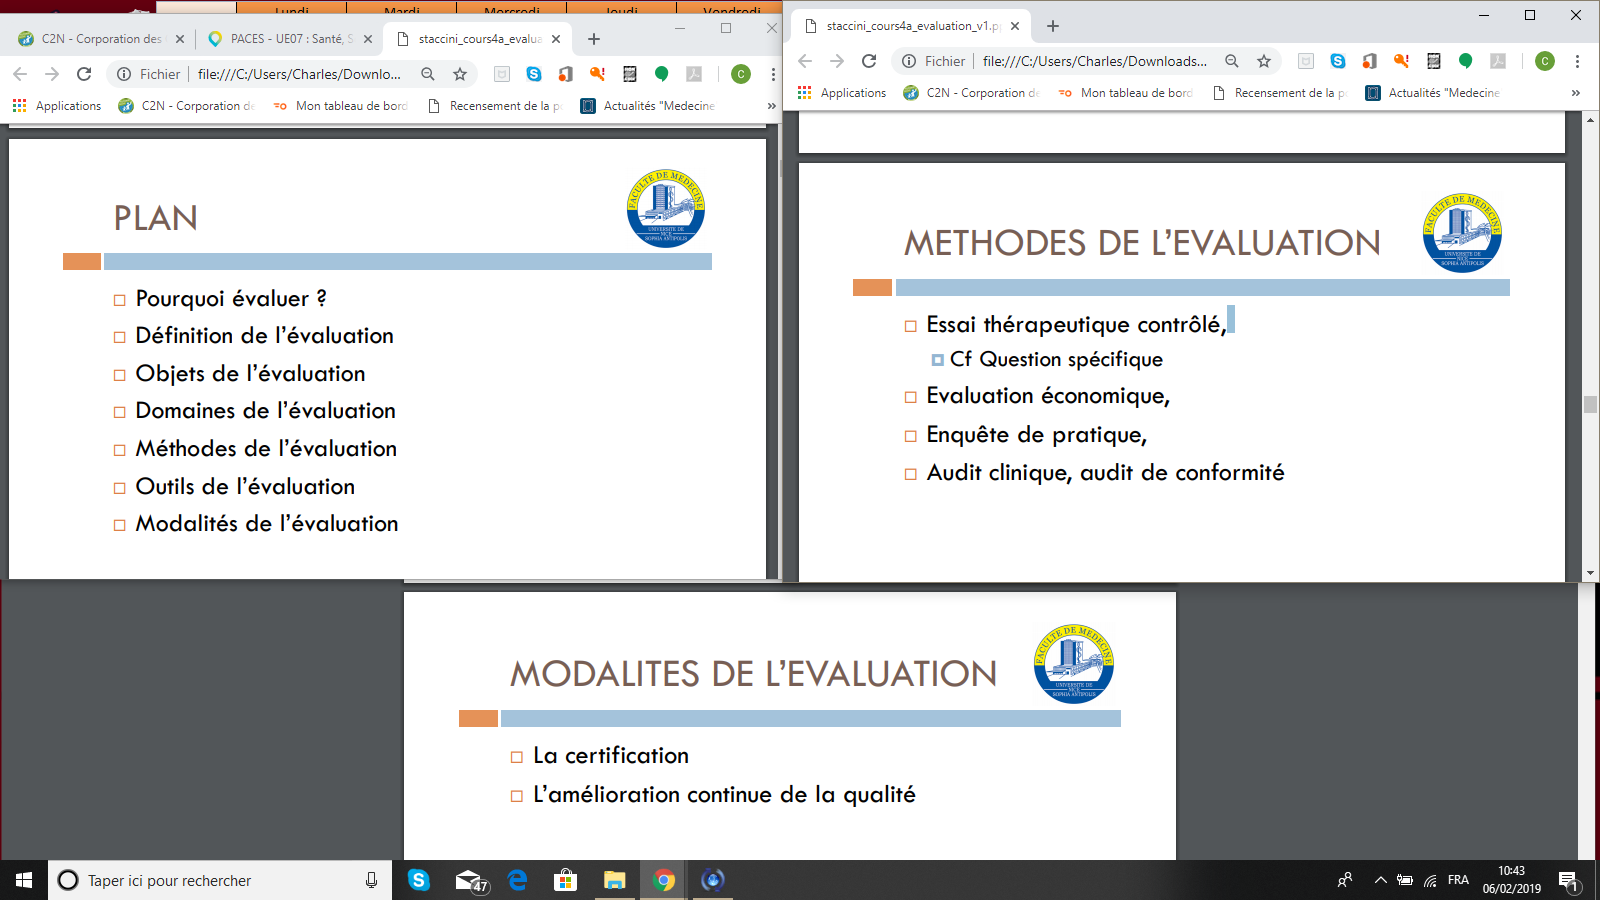Image resolution: width=1600 pixels, height=900 pixels.
Task: Click the right window vertical scrollbar thumb
Action: coord(1590,404)
